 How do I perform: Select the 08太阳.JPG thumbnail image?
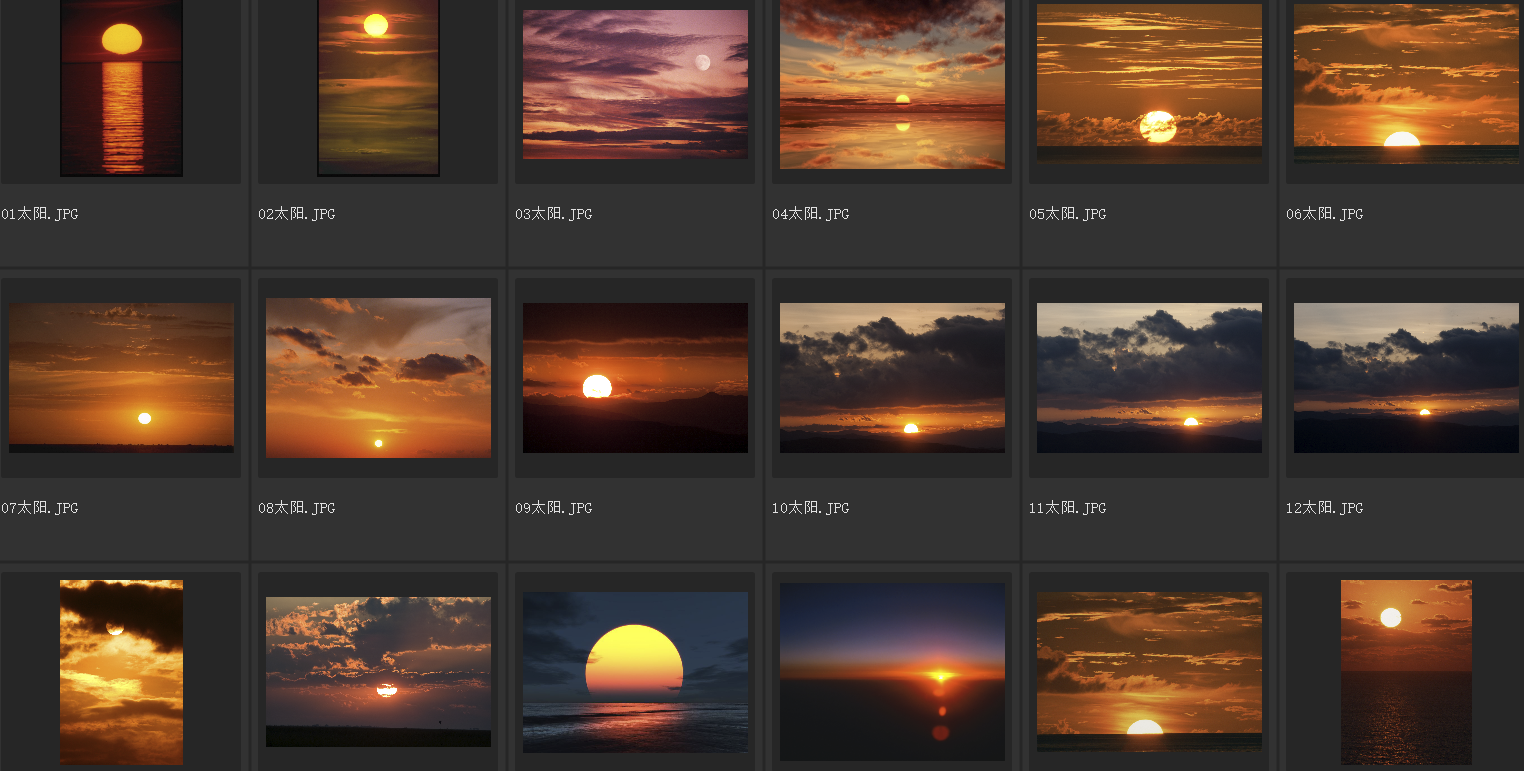[378, 378]
